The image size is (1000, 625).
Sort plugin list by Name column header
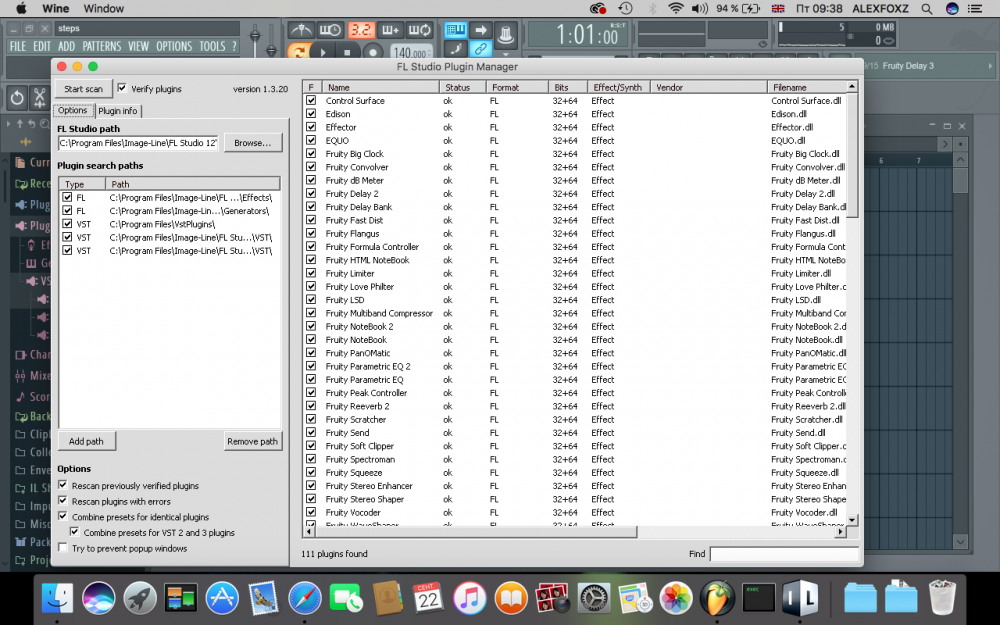coord(380,87)
